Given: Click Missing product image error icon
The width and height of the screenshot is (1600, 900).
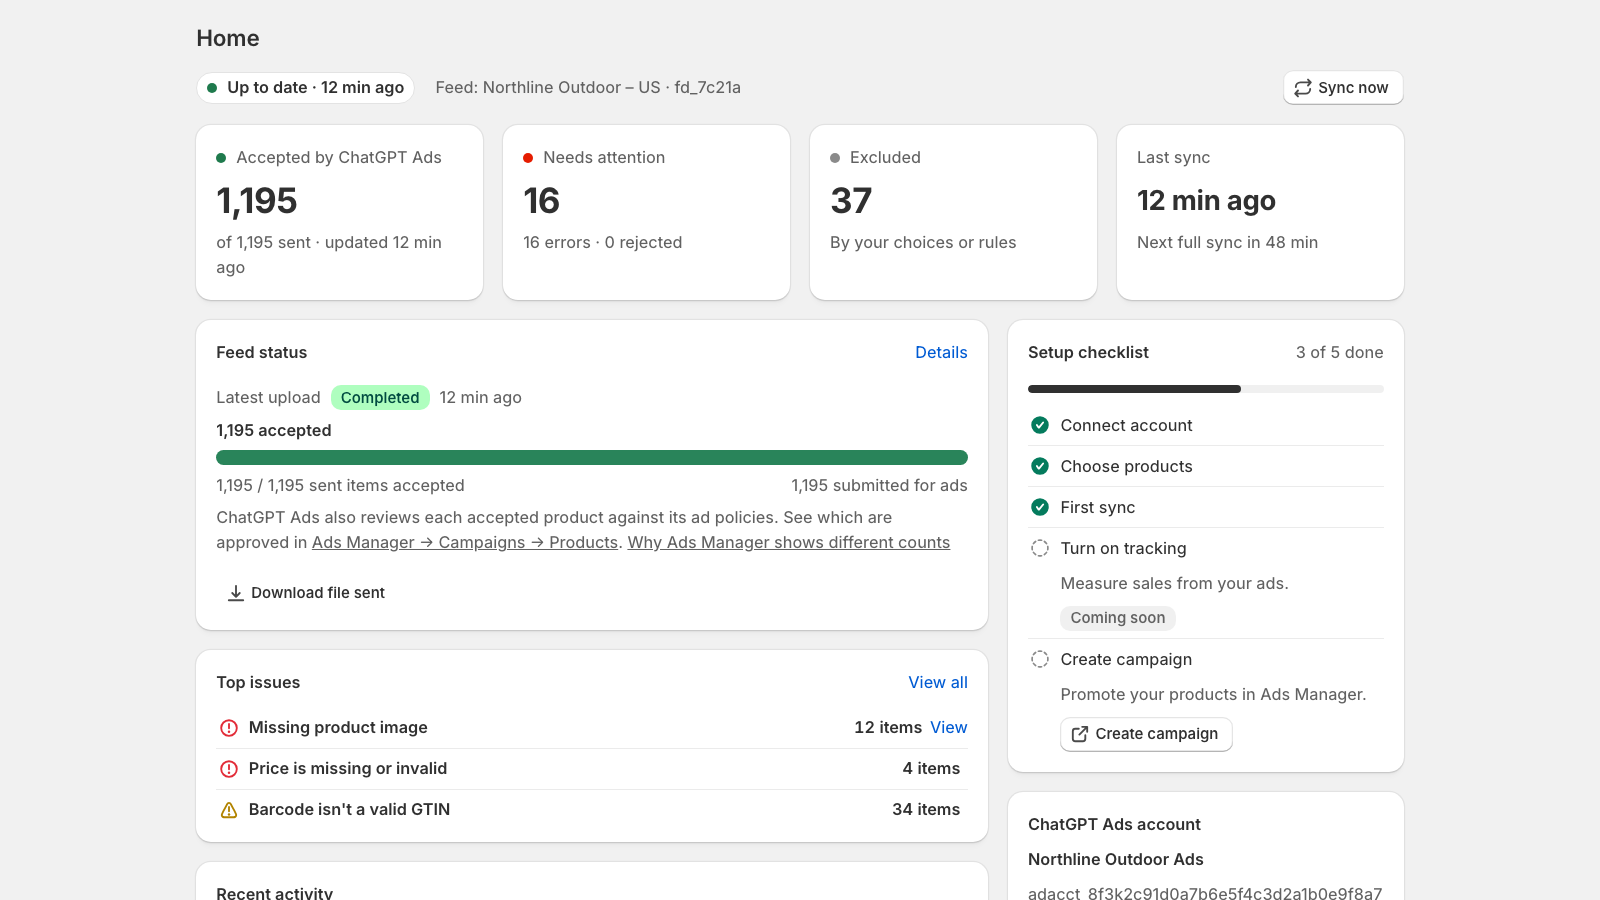Looking at the screenshot, I should click(x=229, y=728).
